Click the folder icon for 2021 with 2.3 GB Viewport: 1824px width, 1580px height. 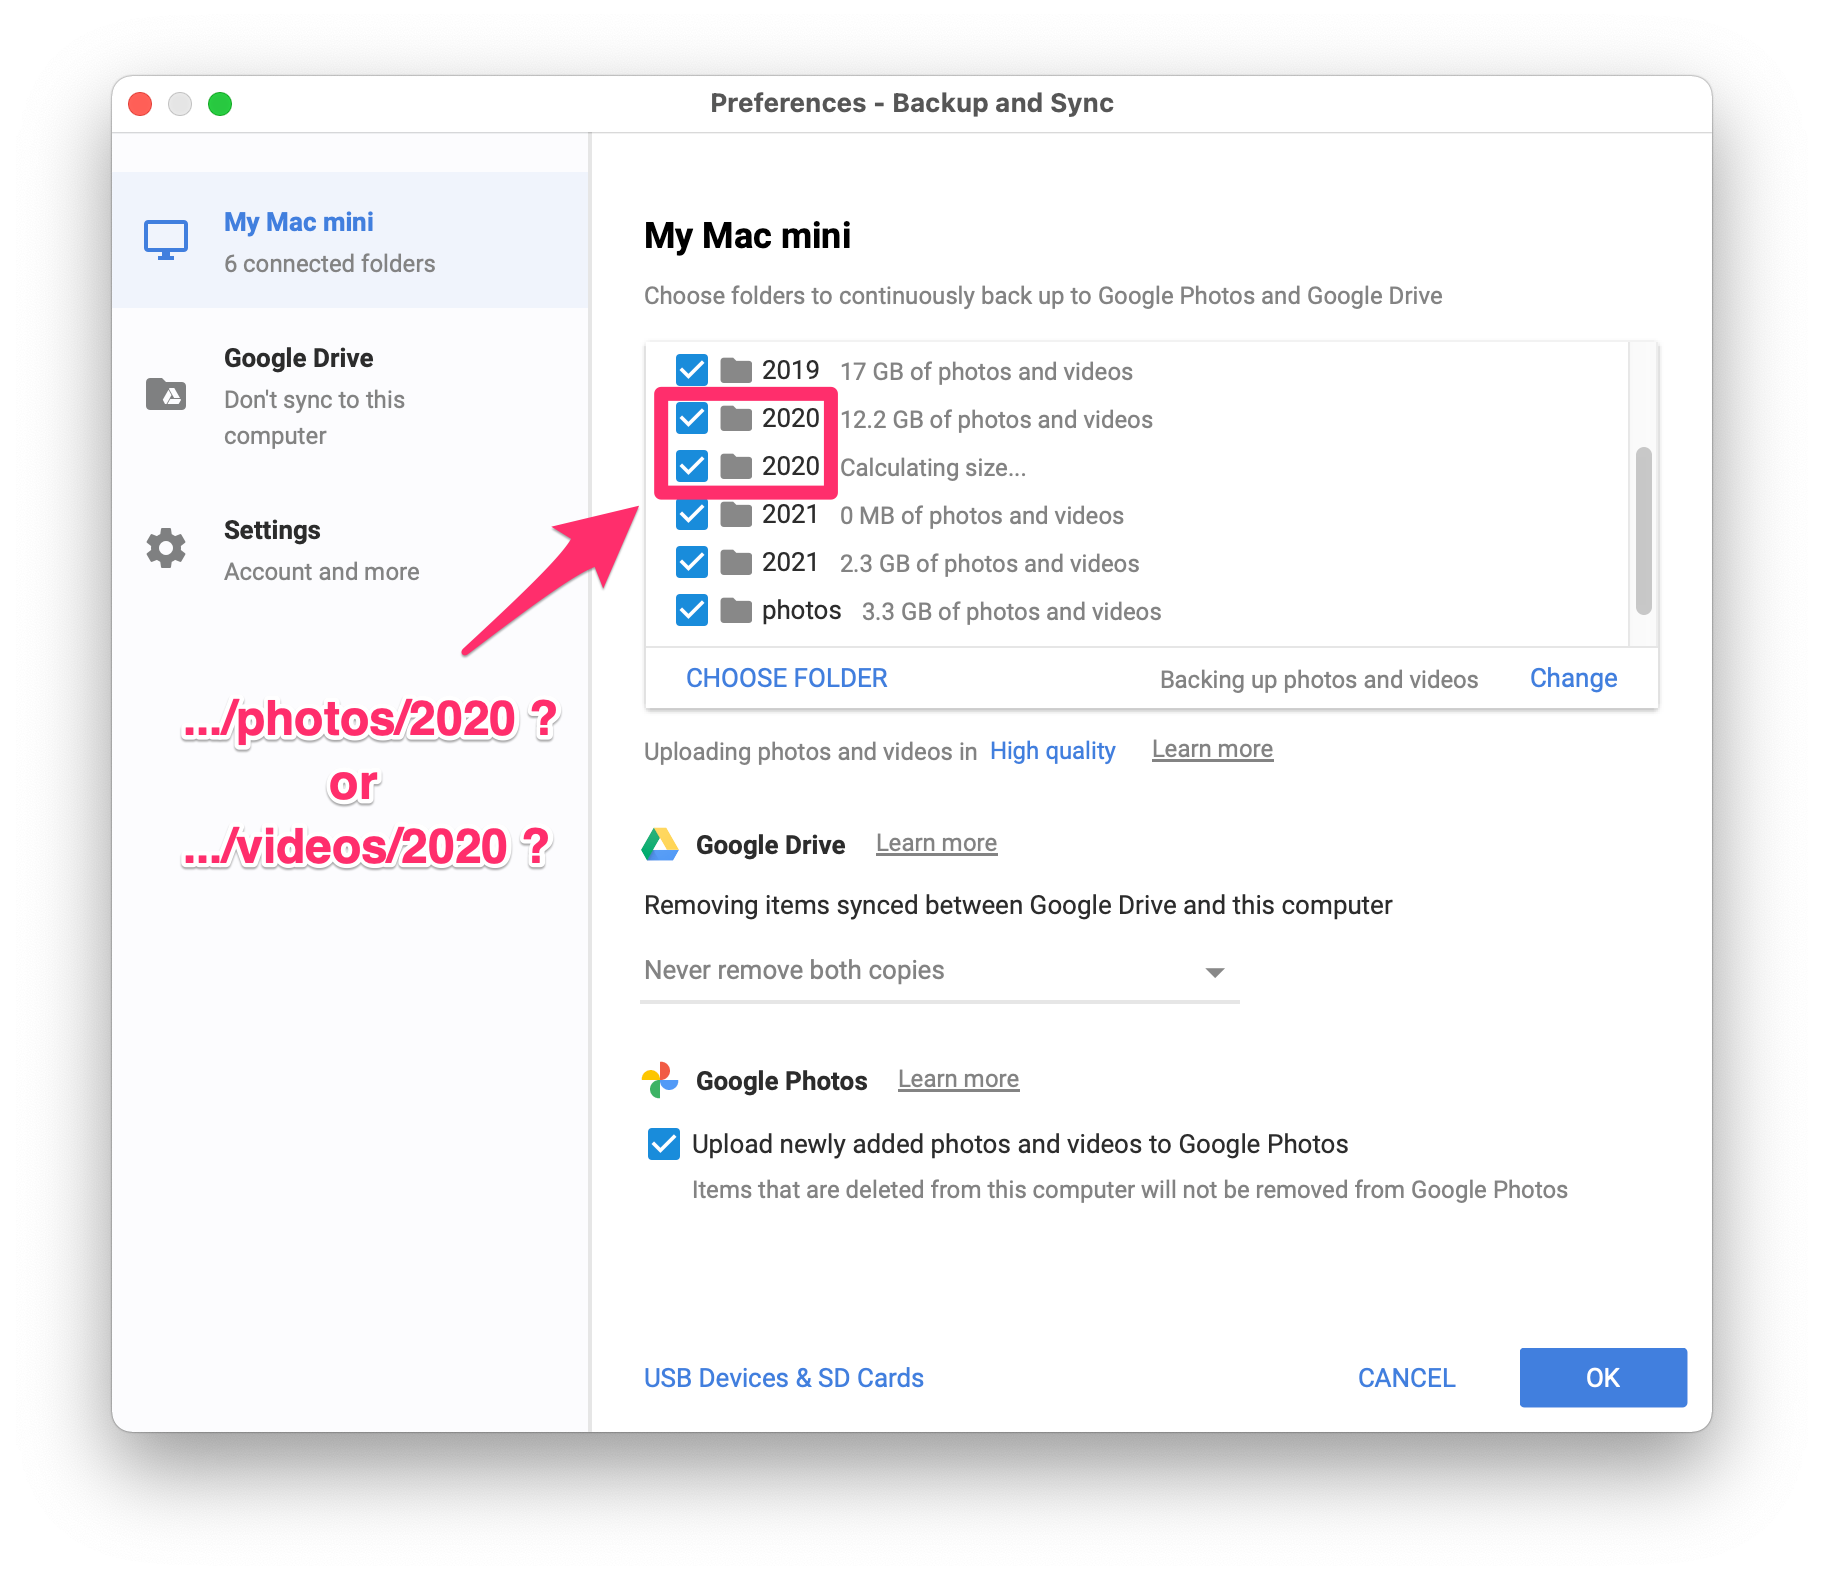[737, 563]
